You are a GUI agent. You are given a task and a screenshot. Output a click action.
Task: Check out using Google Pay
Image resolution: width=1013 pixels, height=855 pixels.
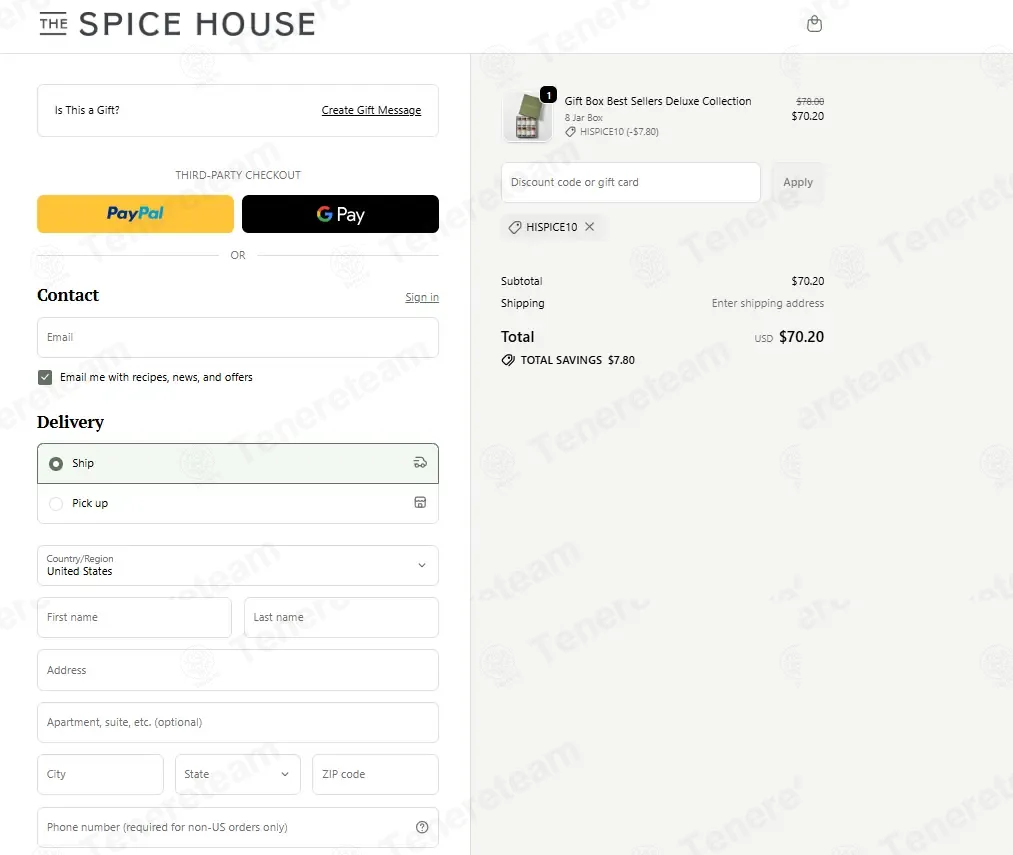pos(340,214)
